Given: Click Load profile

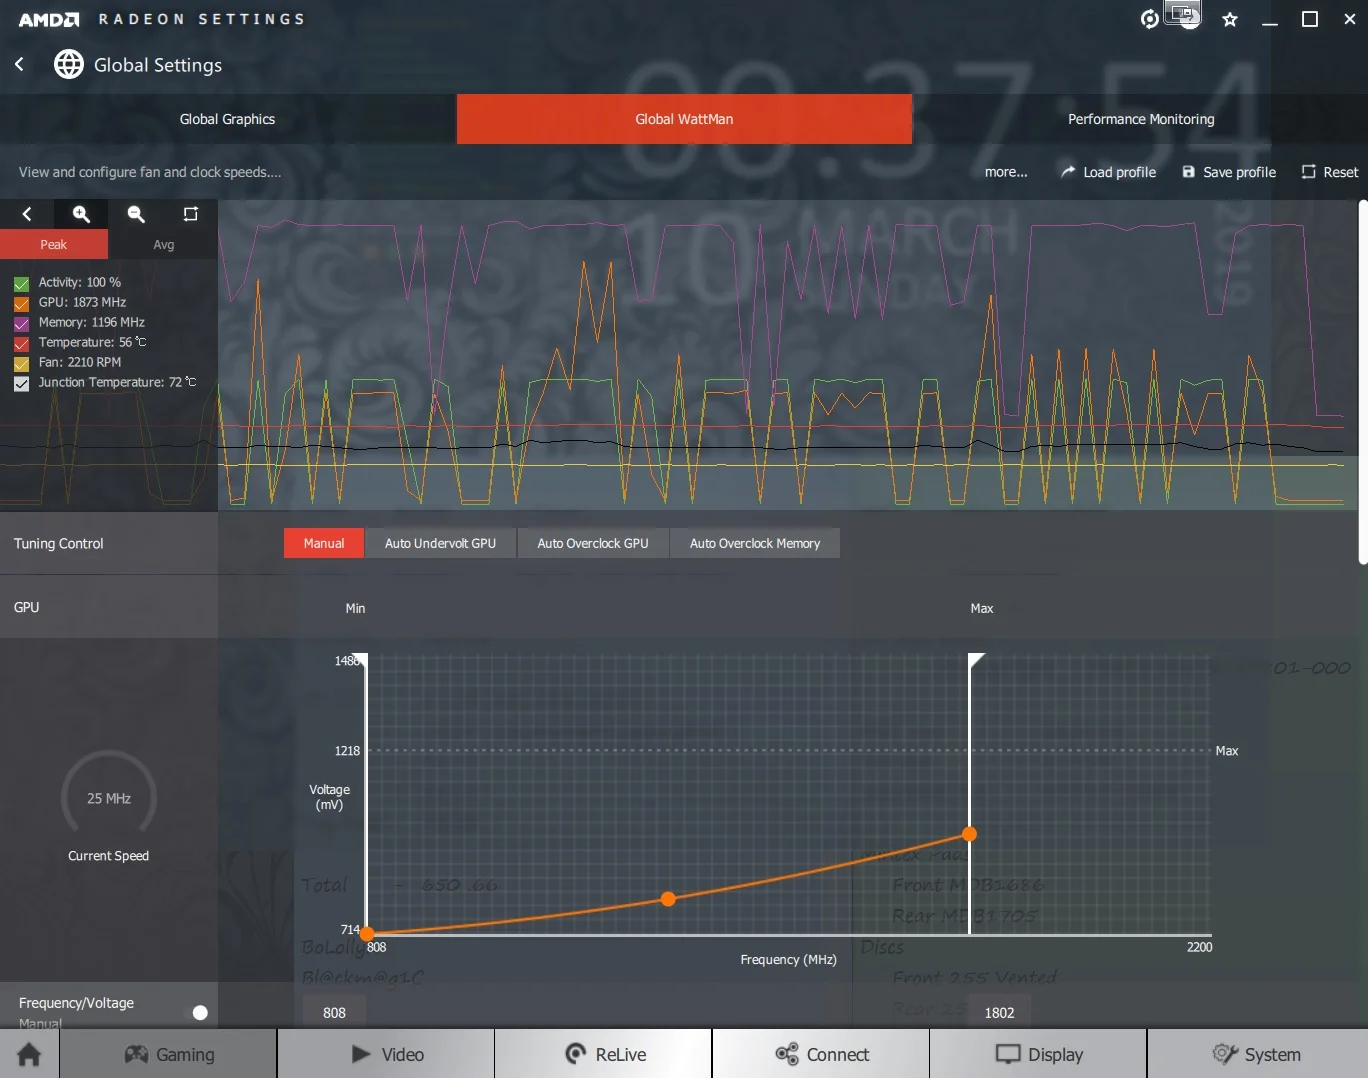Looking at the screenshot, I should [x=1109, y=172].
